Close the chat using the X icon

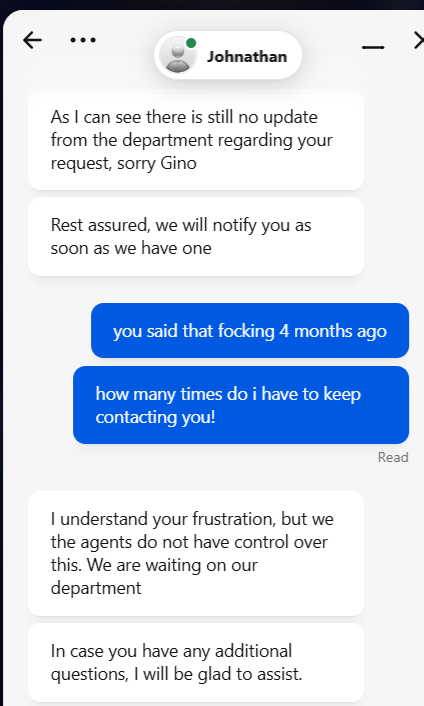pyautogui.click(x=419, y=41)
